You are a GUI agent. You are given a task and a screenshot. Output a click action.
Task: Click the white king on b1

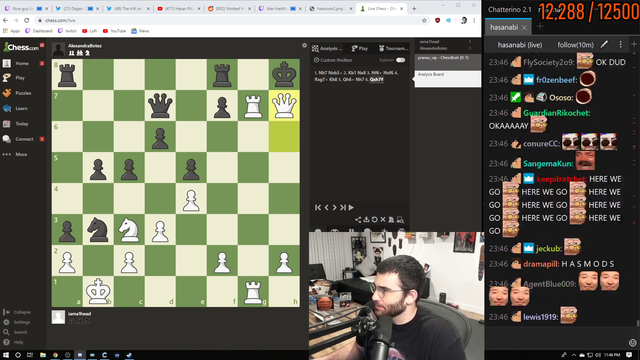click(x=98, y=291)
